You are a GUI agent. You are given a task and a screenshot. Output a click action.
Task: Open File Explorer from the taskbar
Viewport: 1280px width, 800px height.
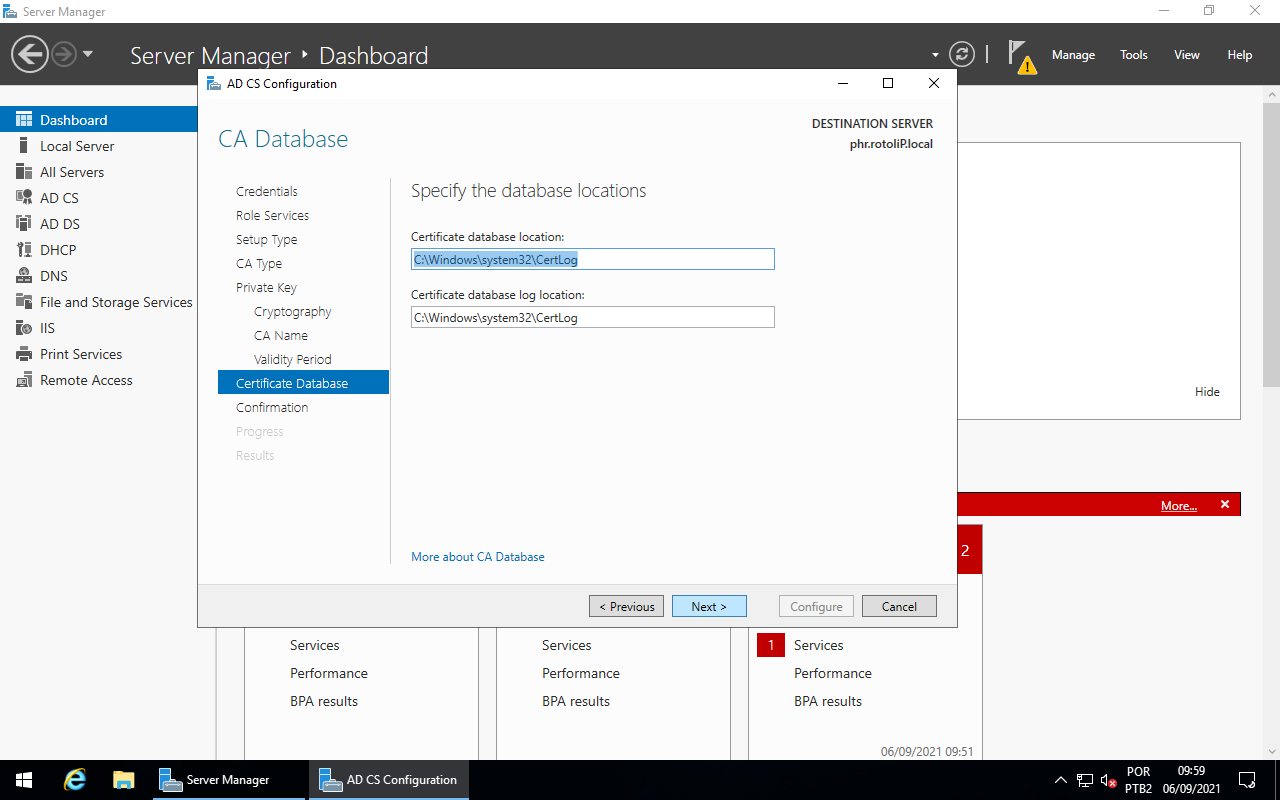tap(123, 779)
